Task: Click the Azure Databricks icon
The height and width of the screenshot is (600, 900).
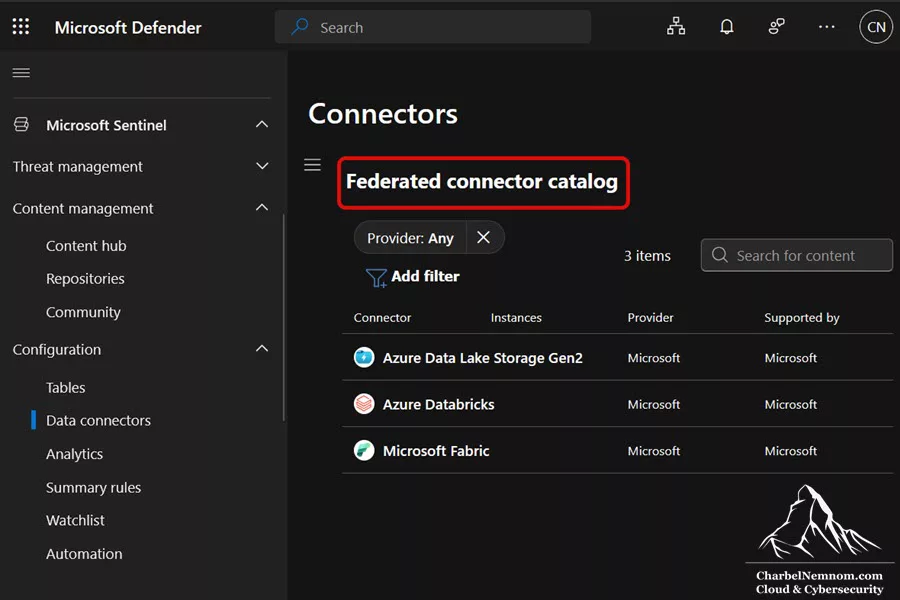Action: pyautogui.click(x=364, y=404)
